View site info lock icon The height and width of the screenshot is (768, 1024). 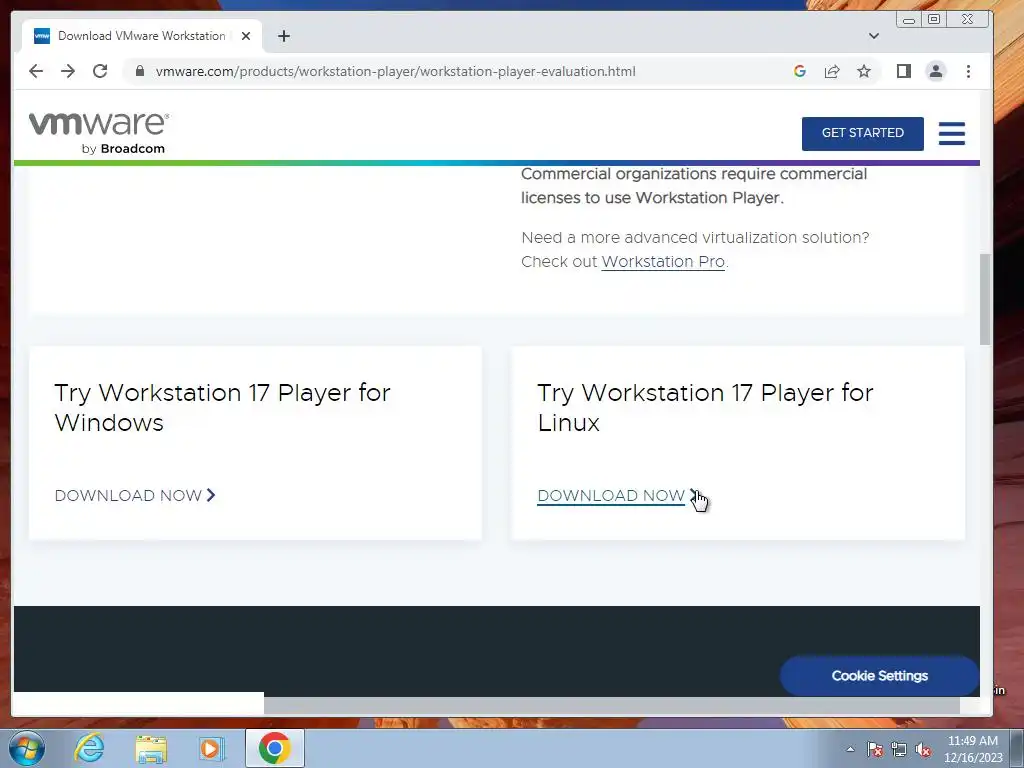click(140, 71)
